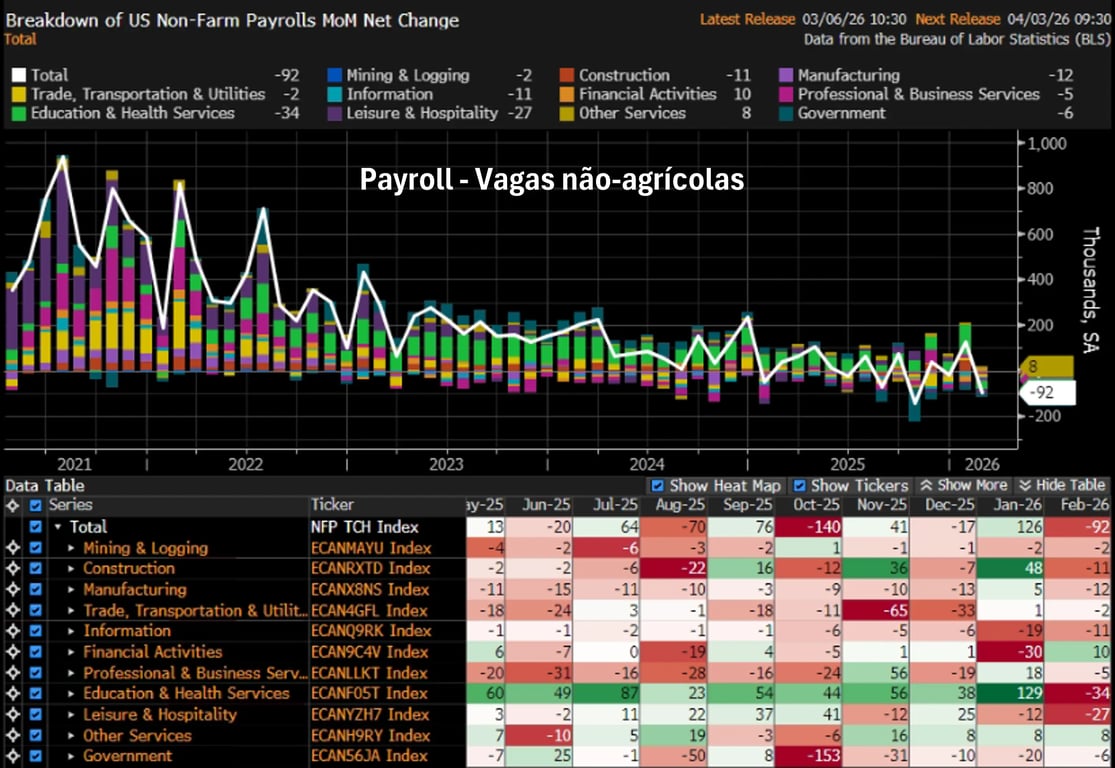Uncheck the Manufacturing series checkbox
Viewport: 1115px width, 768px height.
[x=37, y=590]
